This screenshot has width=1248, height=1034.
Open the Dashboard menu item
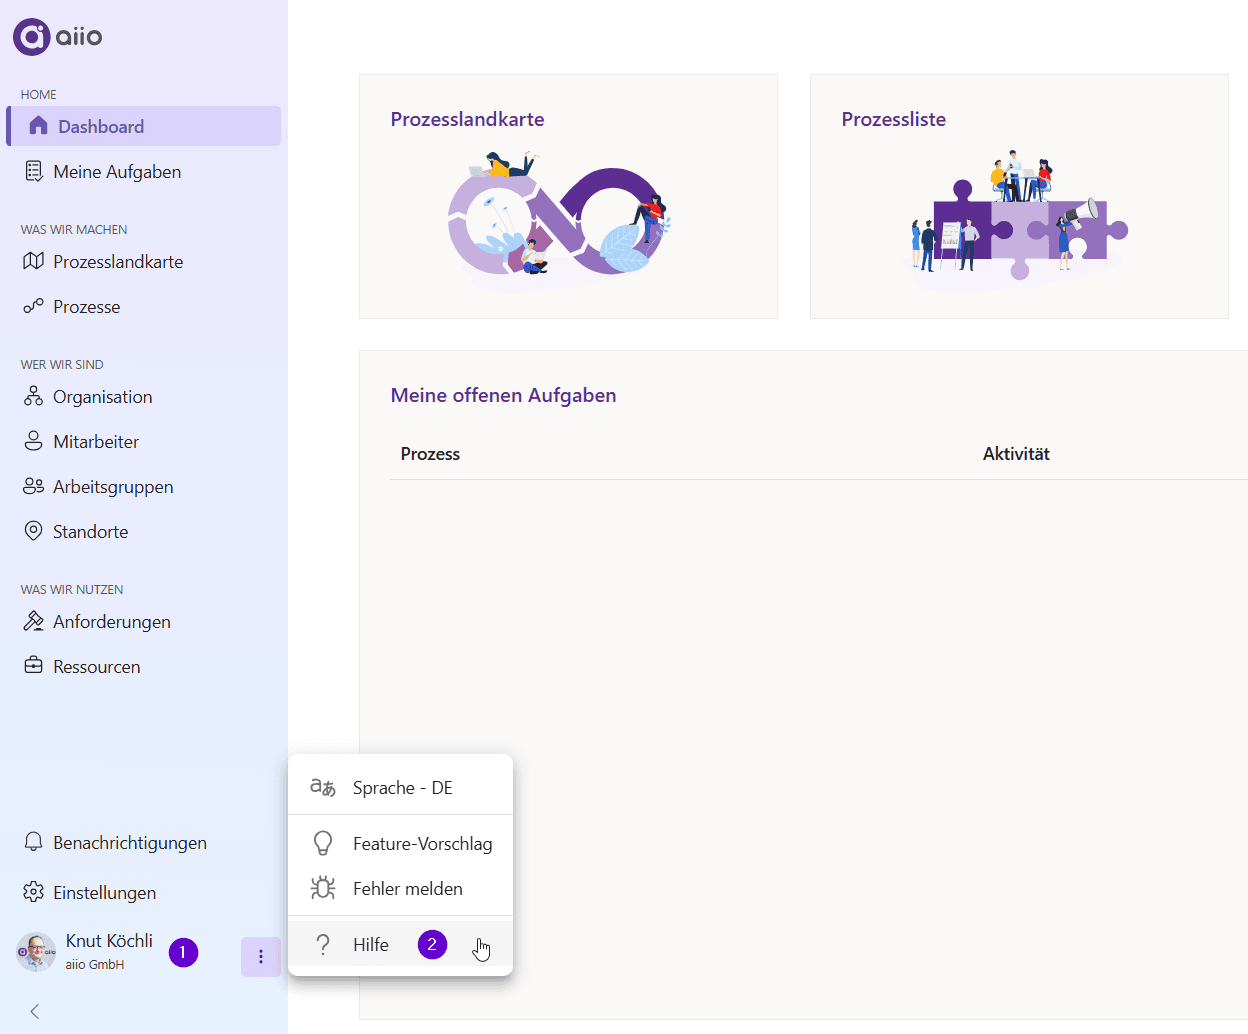click(x=144, y=126)
